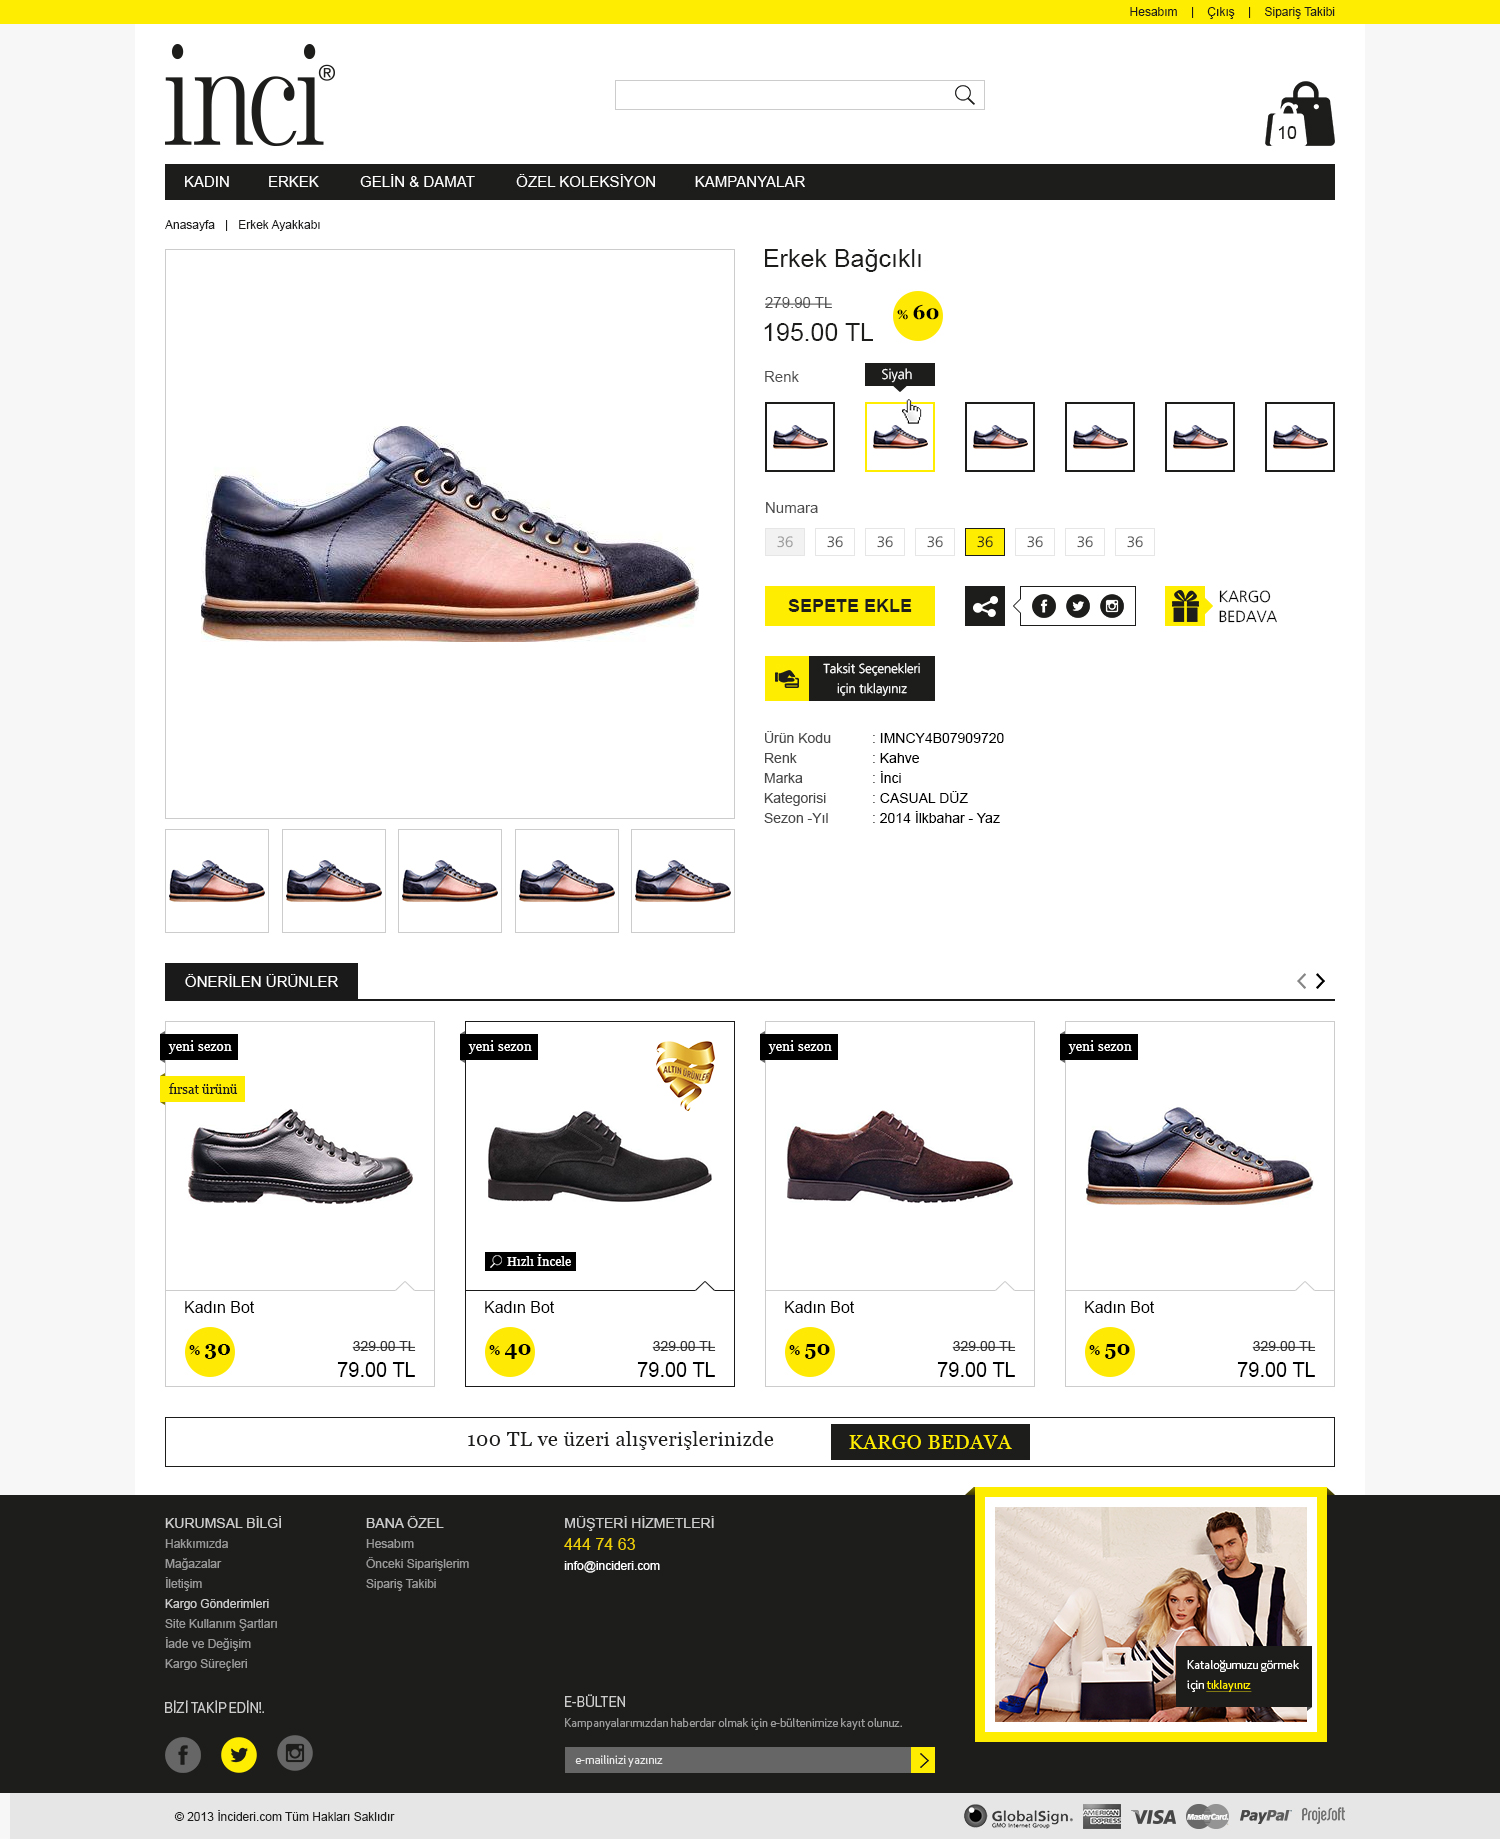Select the highlighted yellow size 36 option
The height and width of the screenshot is (1839, 1500).
point(985,542)
